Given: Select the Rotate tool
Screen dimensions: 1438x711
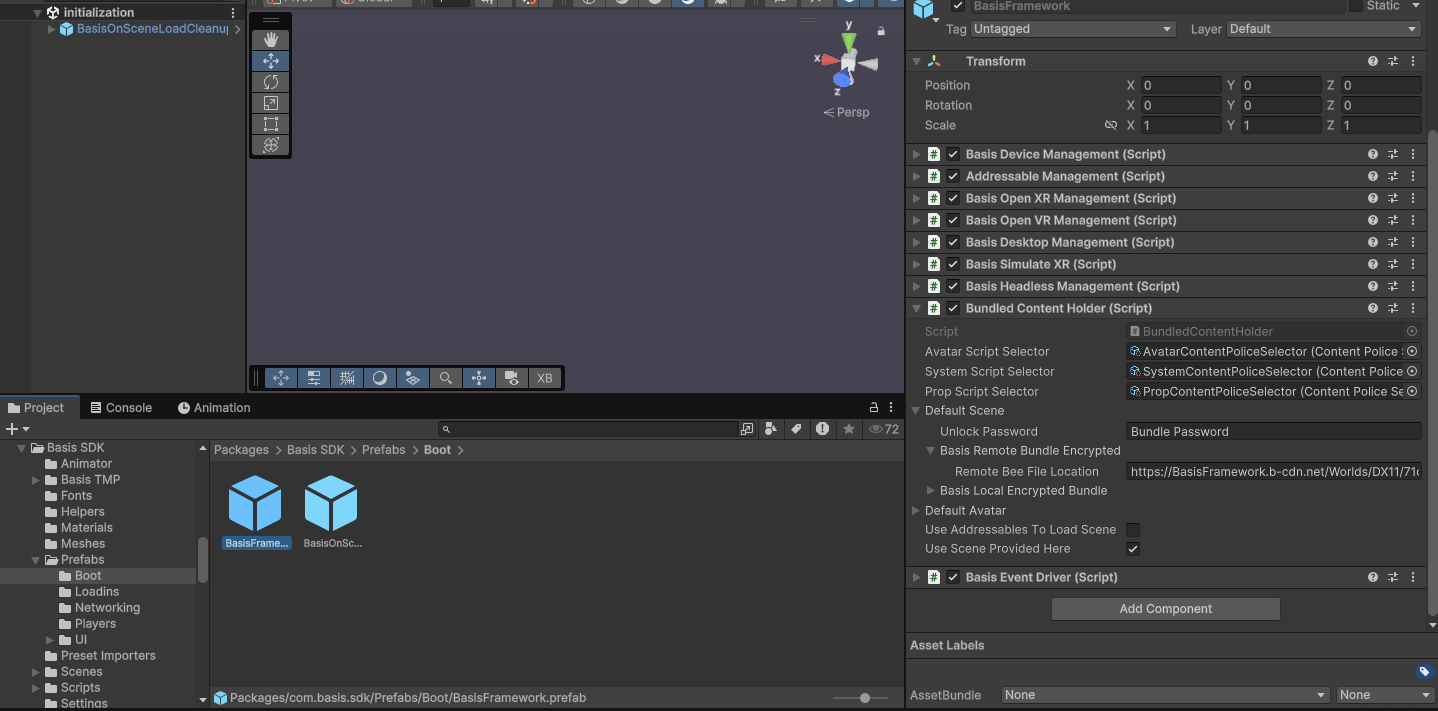Looking at the screenshot, I should [270, 81].
